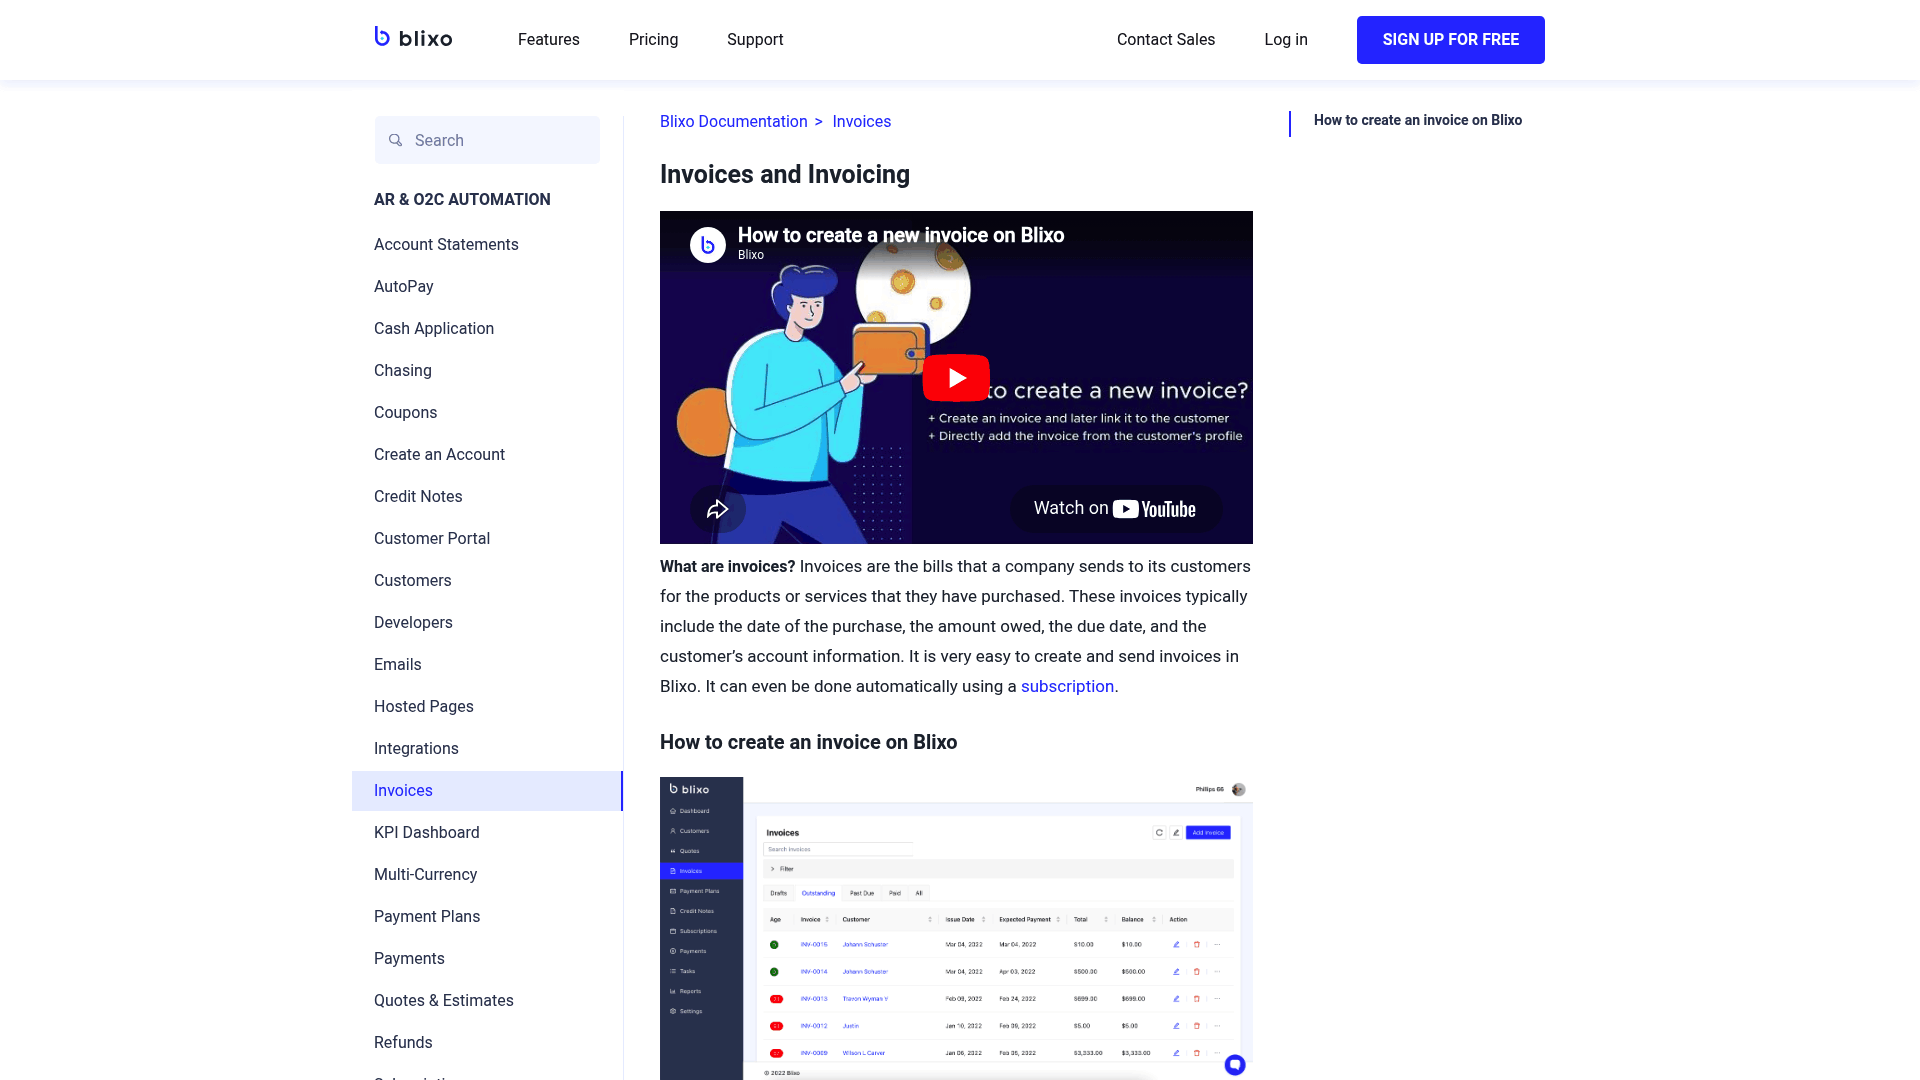Screen dimensions: 1920x1080
Task: Open the chat widget bubble at bottom right
Action: [x=1235, y=1065]
